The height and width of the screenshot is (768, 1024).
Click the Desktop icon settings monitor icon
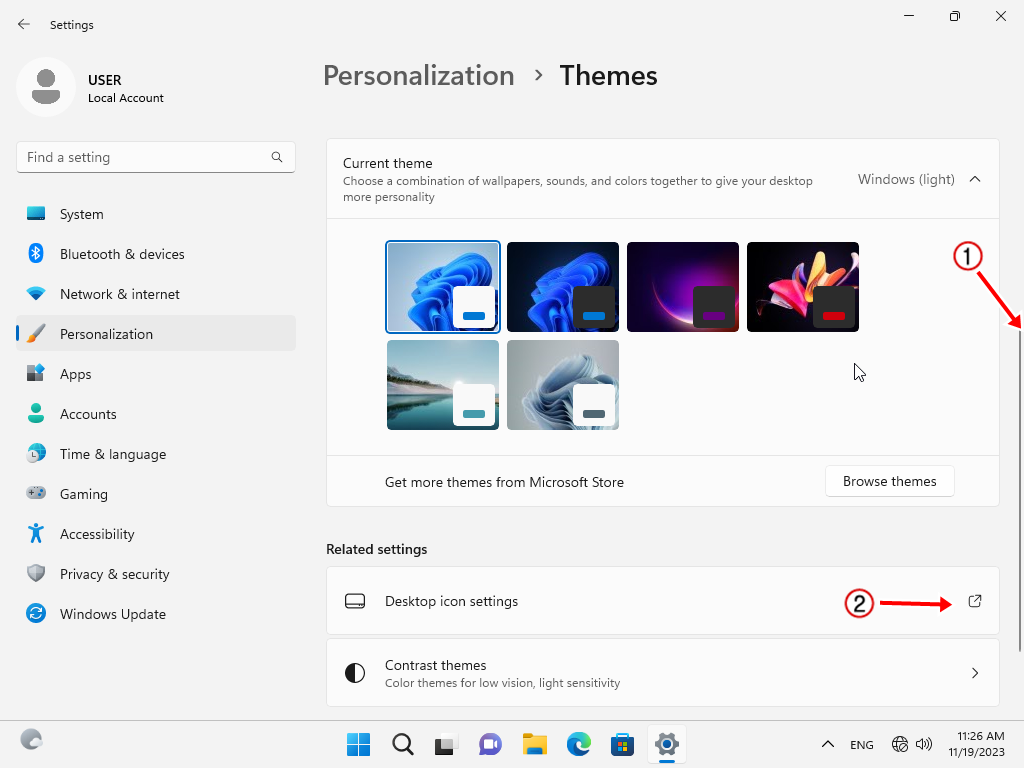pyautogui.click(x=355, y=601)
